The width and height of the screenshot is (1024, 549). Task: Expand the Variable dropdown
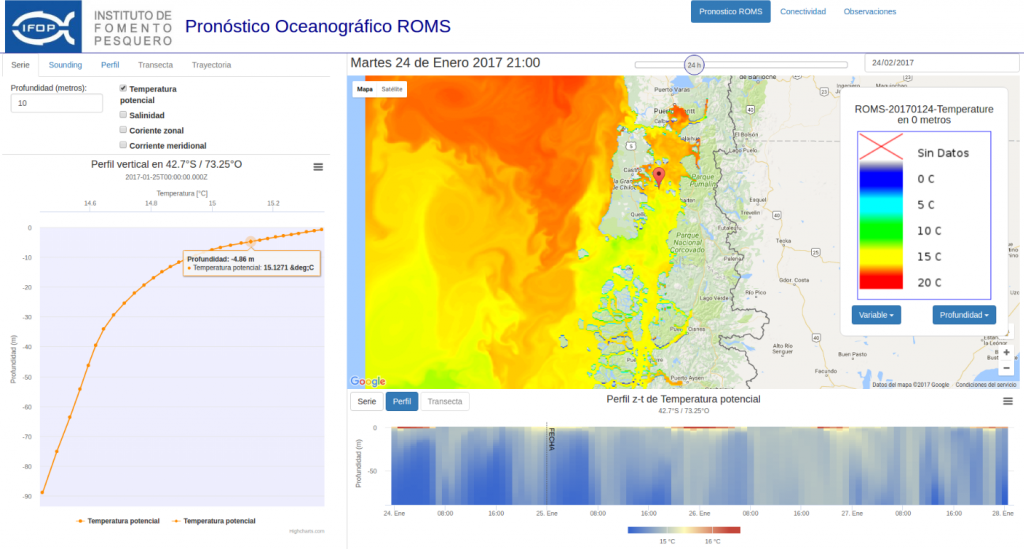point(877,315)
